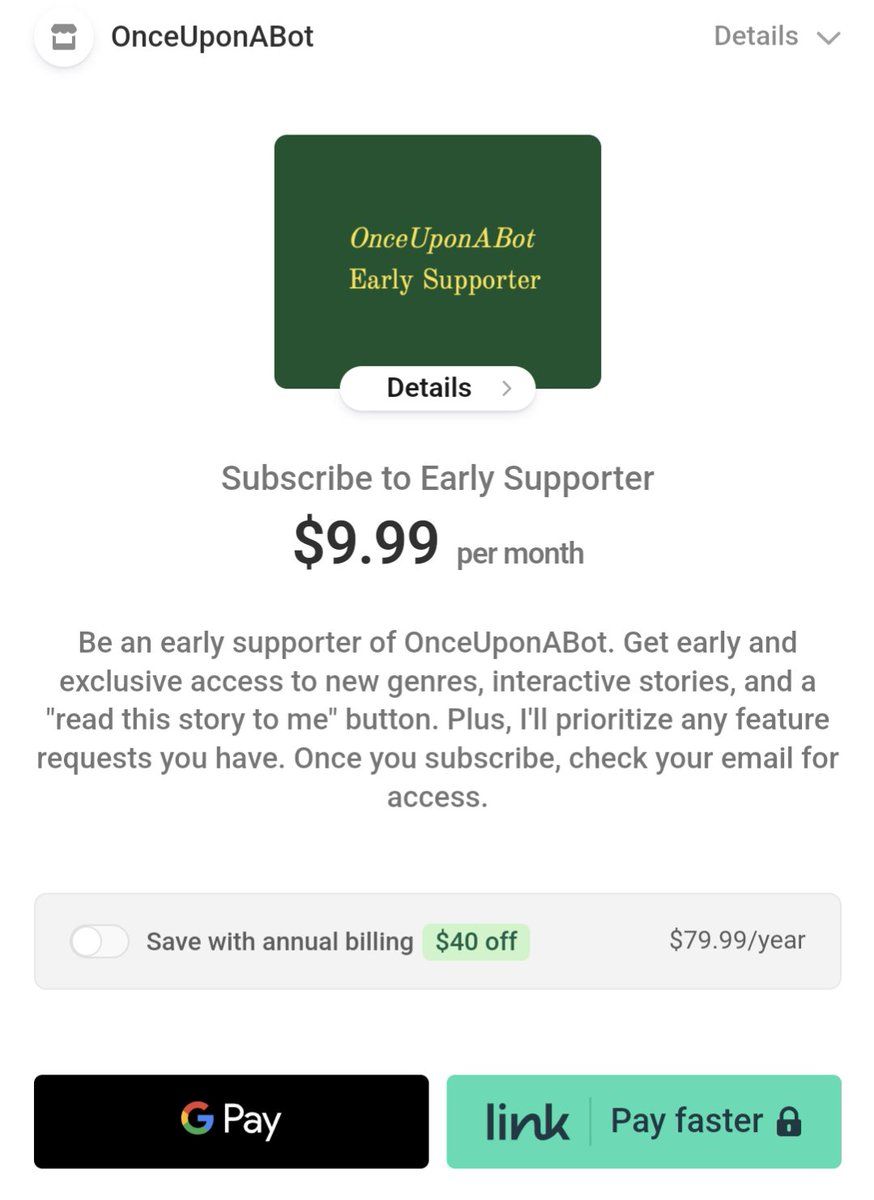Click the padlock icon on Pay faster
The height and width of the screenshot is (1200, 874).
coord(789,1122)
